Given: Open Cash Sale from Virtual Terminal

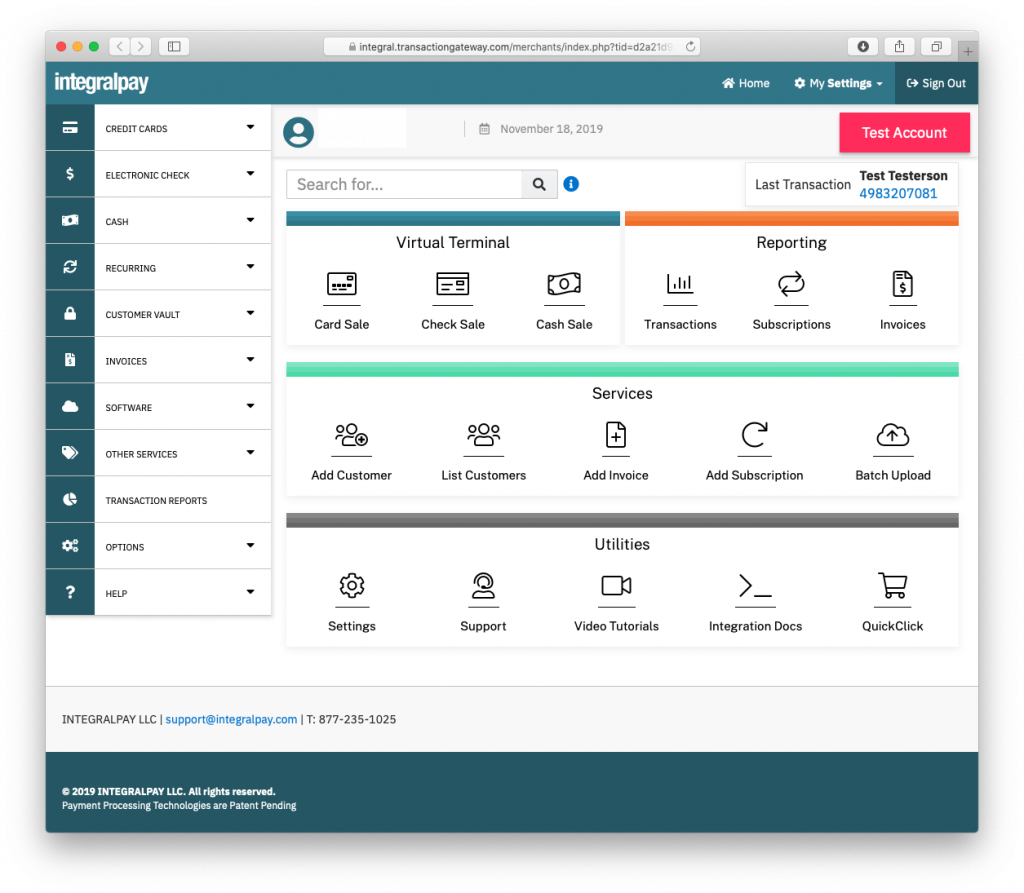Looking at the screenshot, I should pyautogui.click(x=563, y=295).
